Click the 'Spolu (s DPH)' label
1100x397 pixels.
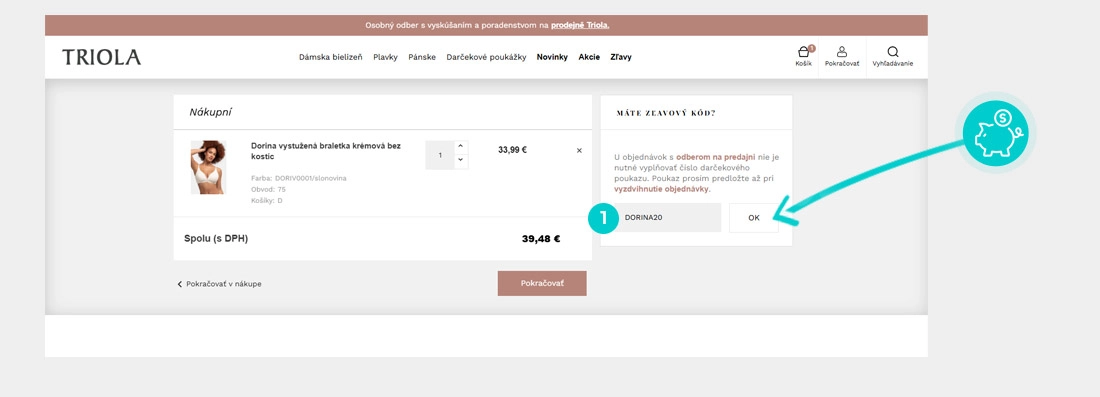(216, 238)
